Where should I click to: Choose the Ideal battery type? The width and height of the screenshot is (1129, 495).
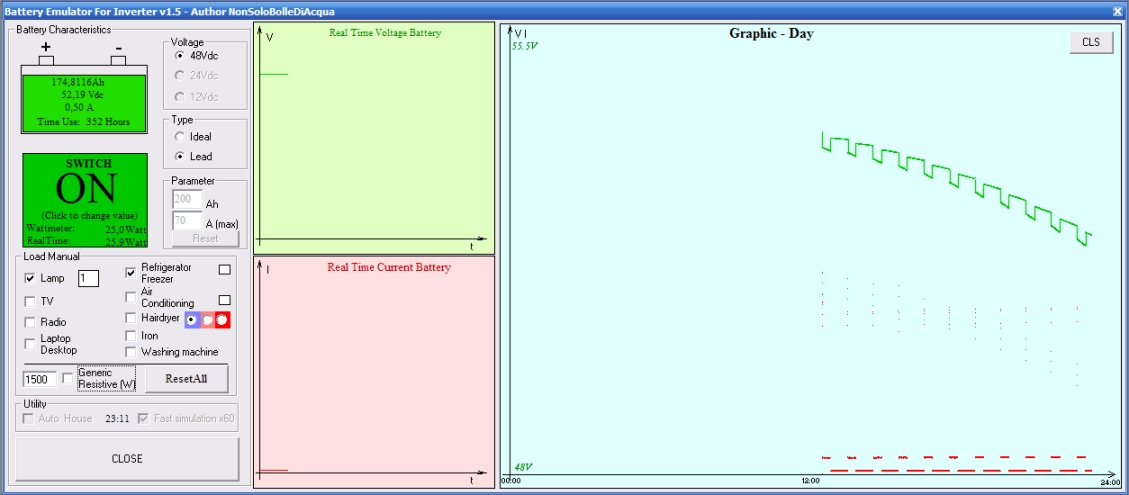180,136
